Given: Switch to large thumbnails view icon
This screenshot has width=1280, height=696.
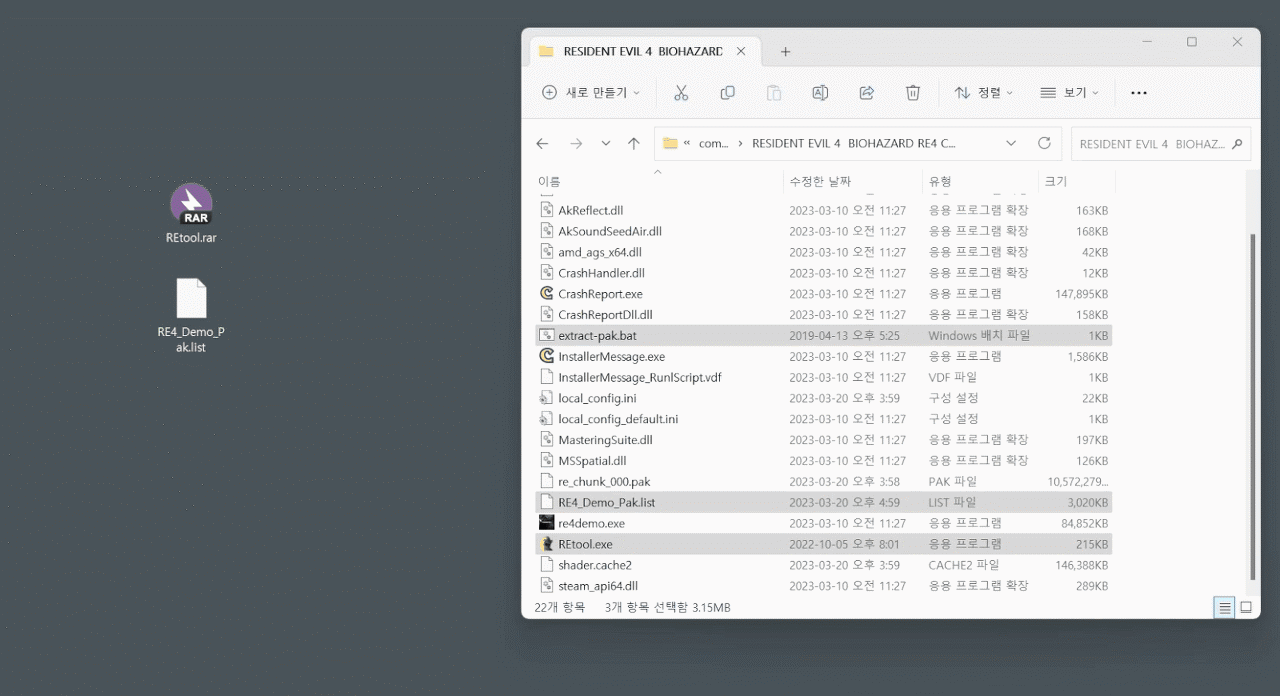Looking at the screenshot, I should click(x=1246, y=607).
